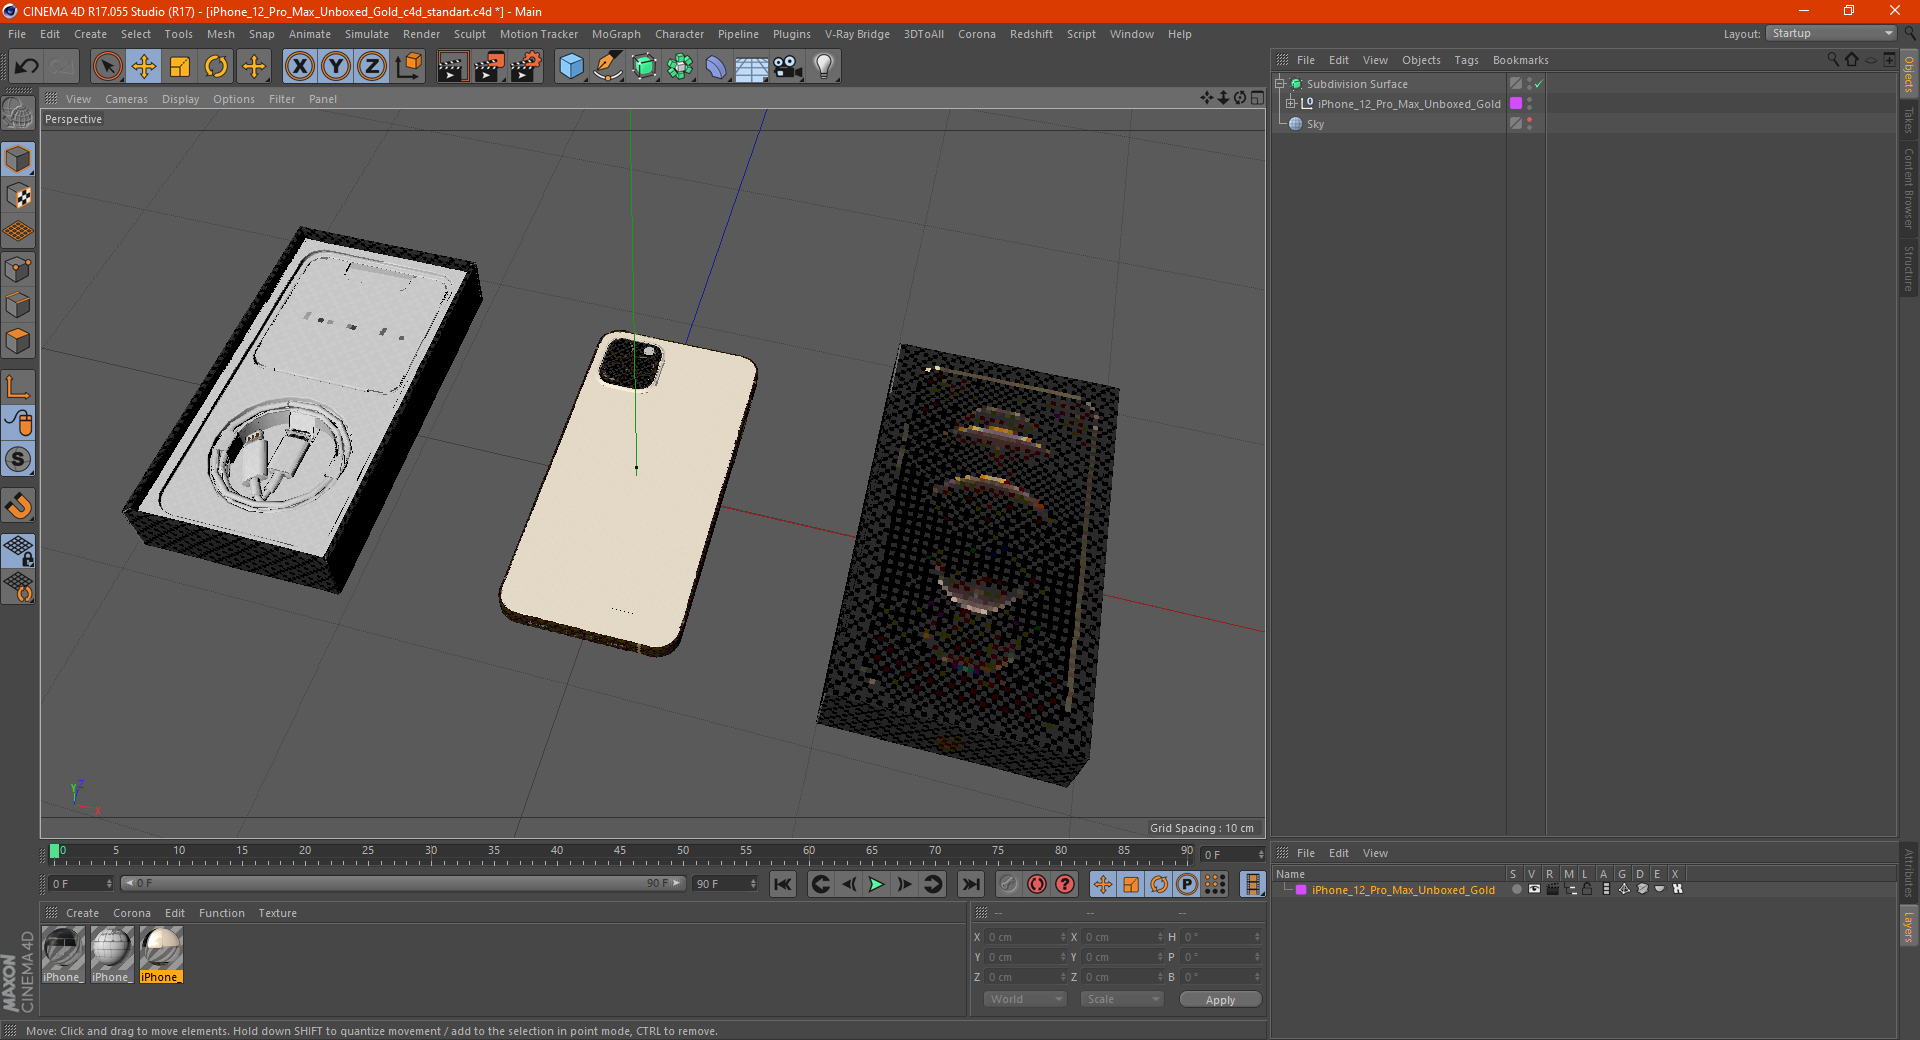1920x1040 pixels.
Task: Switch to Points mode
Action: coord(18,268)
